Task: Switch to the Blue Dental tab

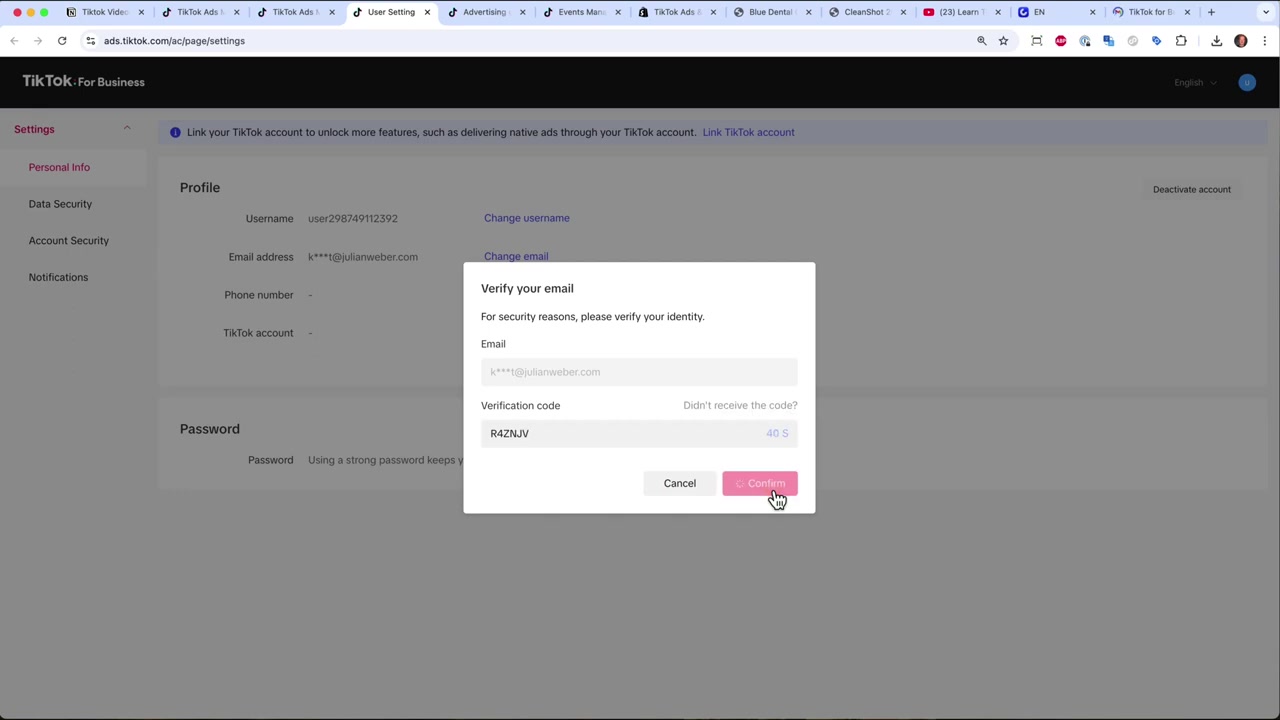Action: [771, 12]
